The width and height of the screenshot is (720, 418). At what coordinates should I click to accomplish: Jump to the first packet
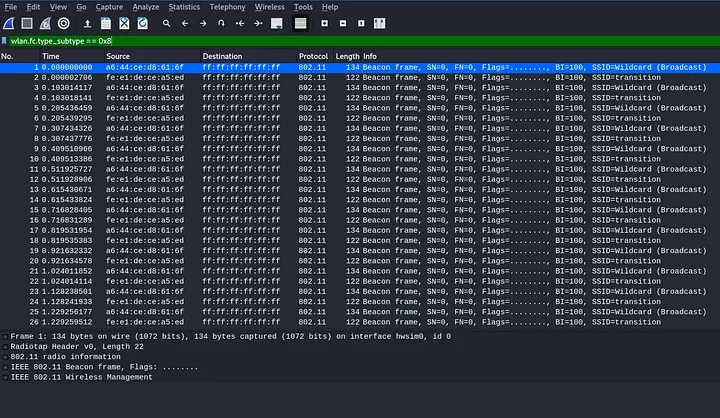click(x=240, y=22)
